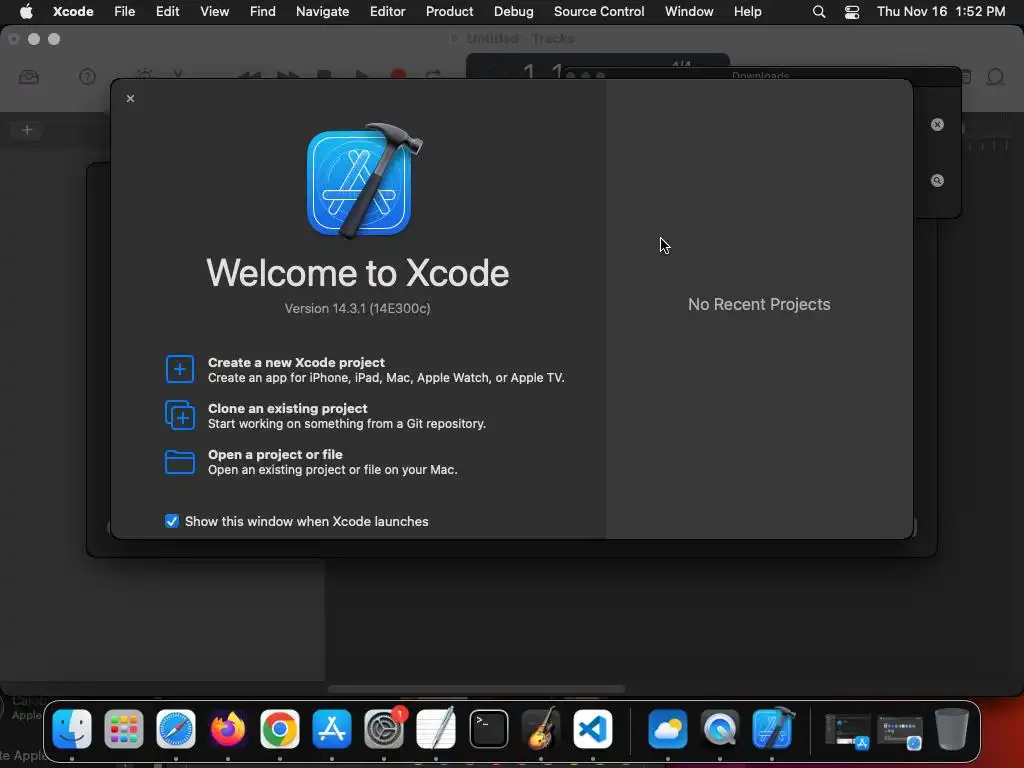
Task: Open the Window menu
Action: click(689, 11)
